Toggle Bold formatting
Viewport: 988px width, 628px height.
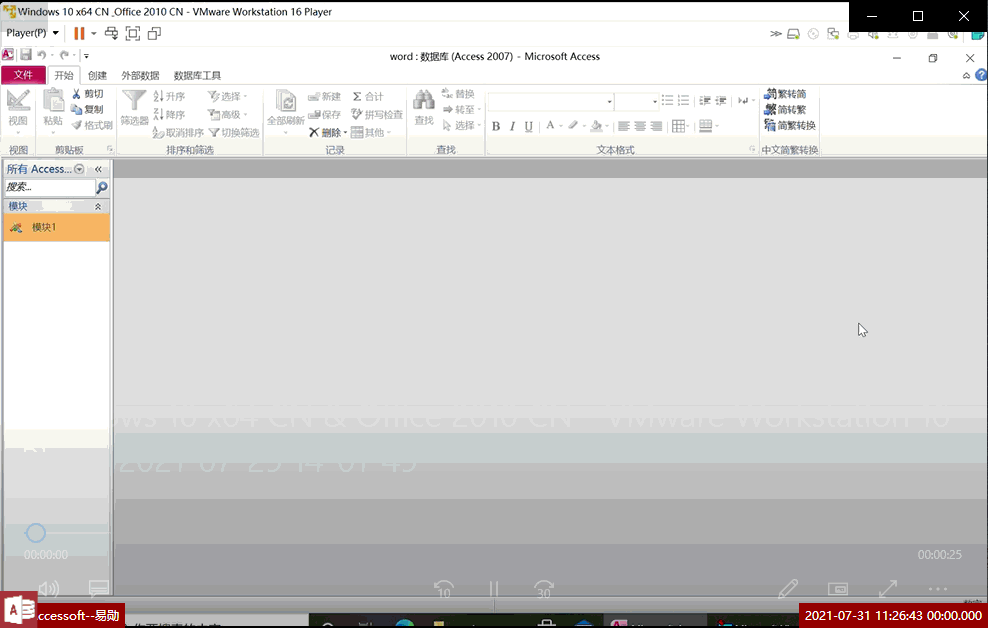496,126
